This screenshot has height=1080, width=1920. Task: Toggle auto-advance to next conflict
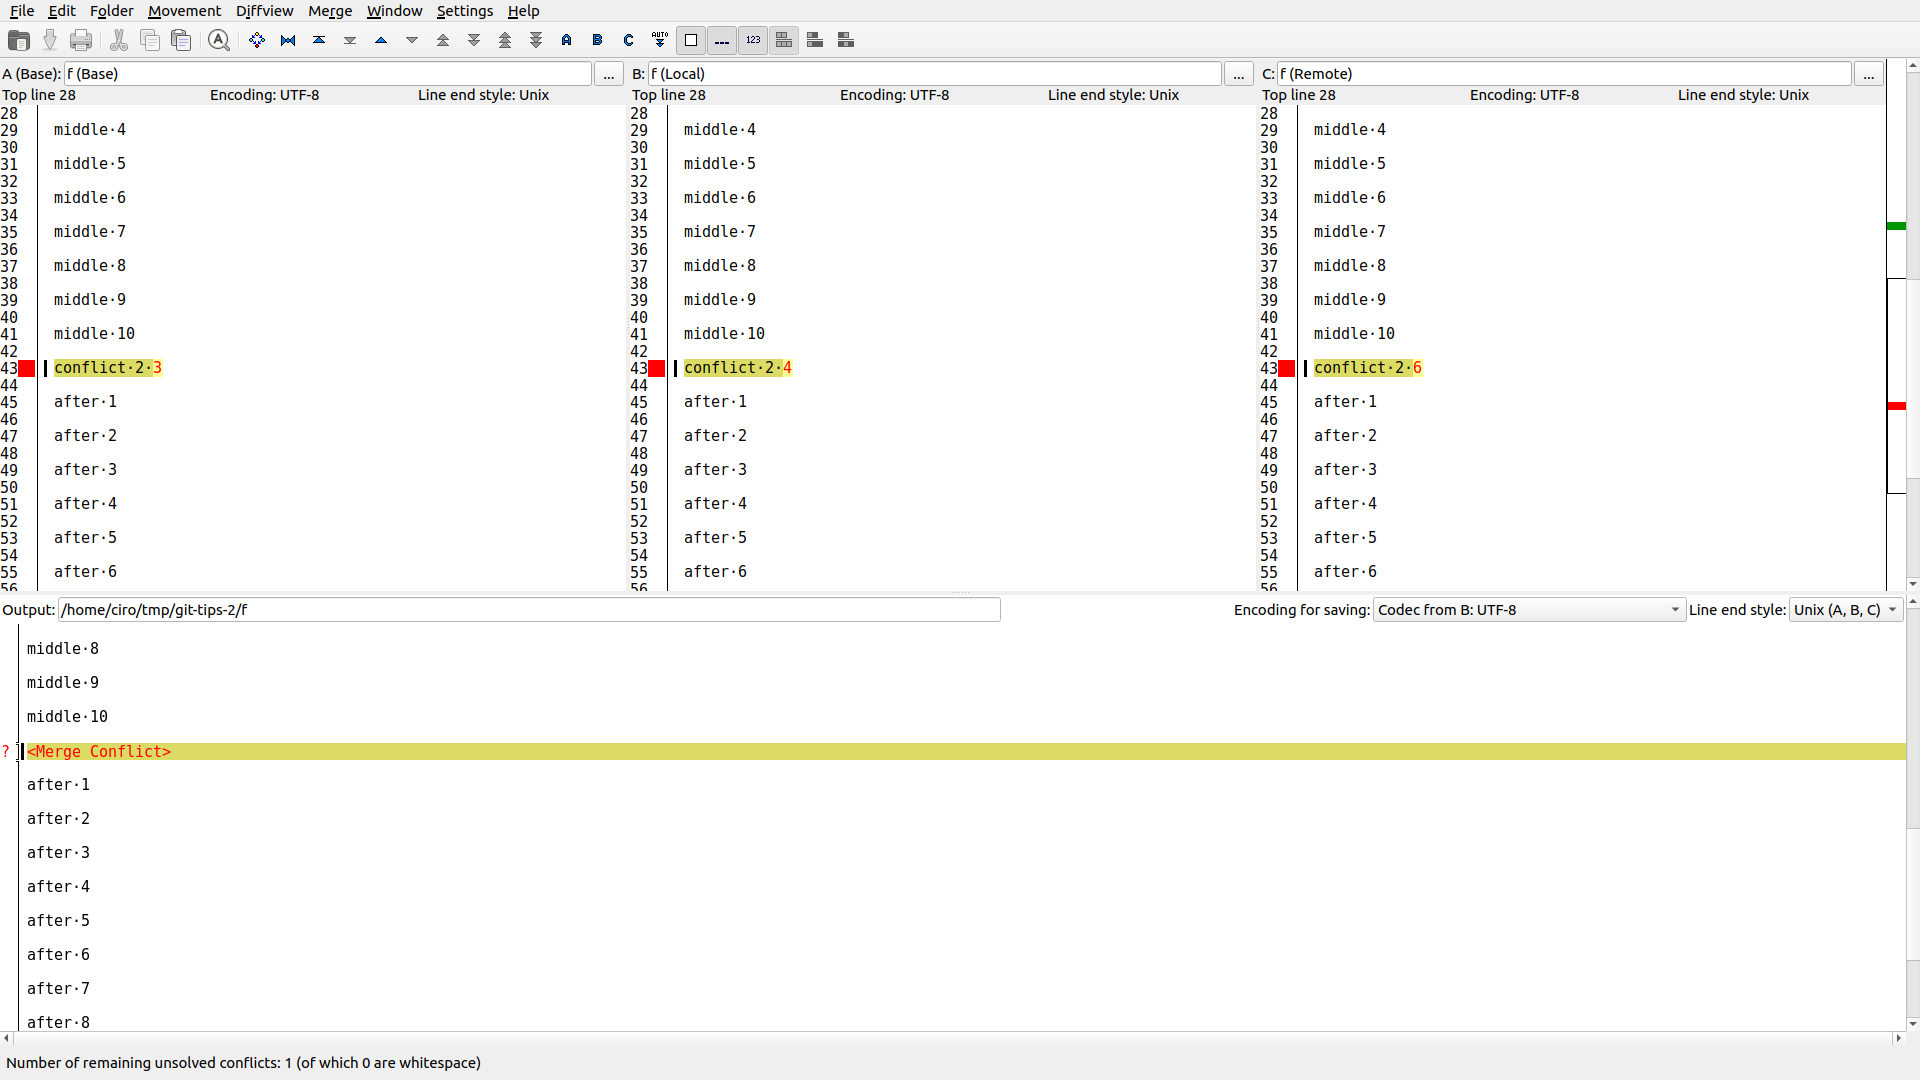click(x=660, y=40)
